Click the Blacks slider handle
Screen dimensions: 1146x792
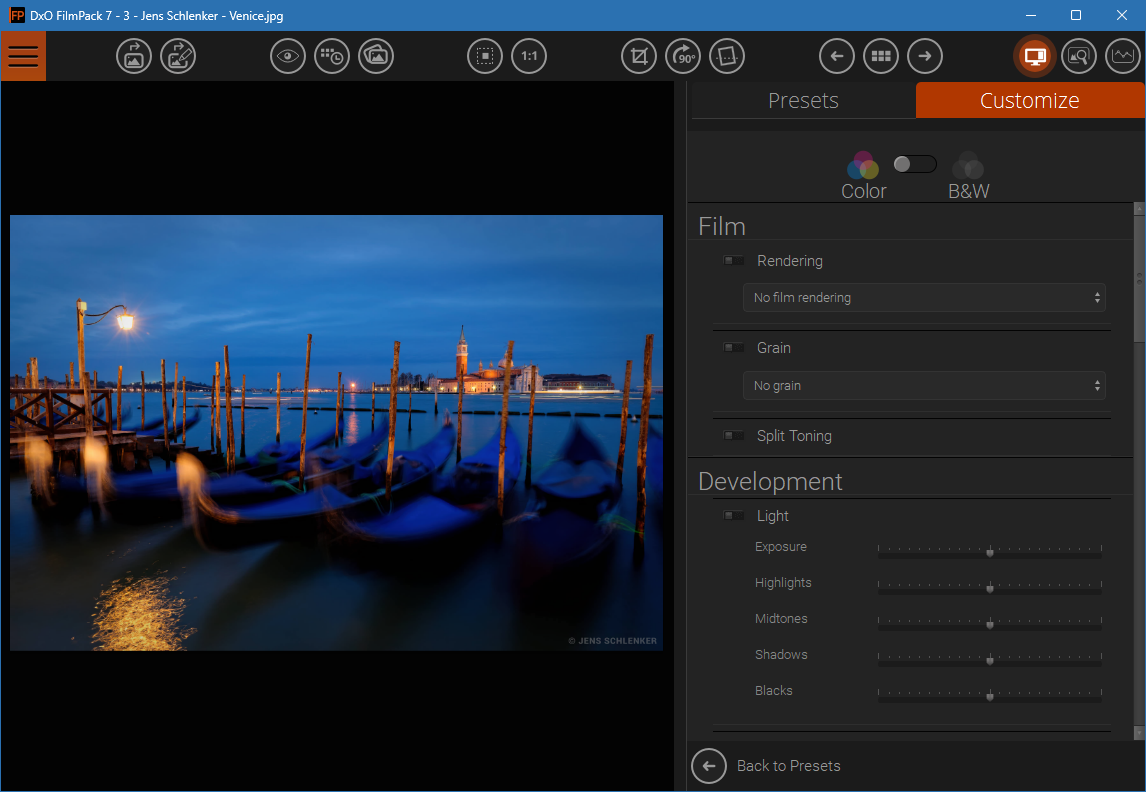pos(990,696)
